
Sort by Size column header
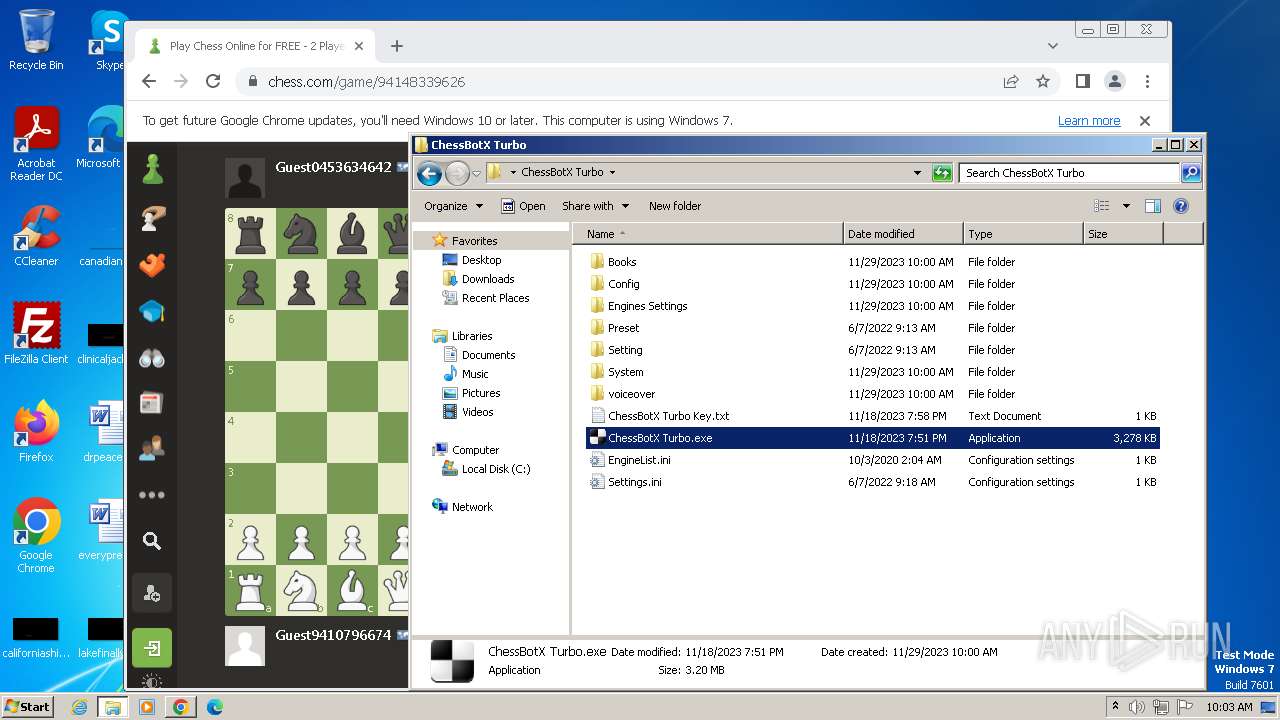[x=1124, y=234]
